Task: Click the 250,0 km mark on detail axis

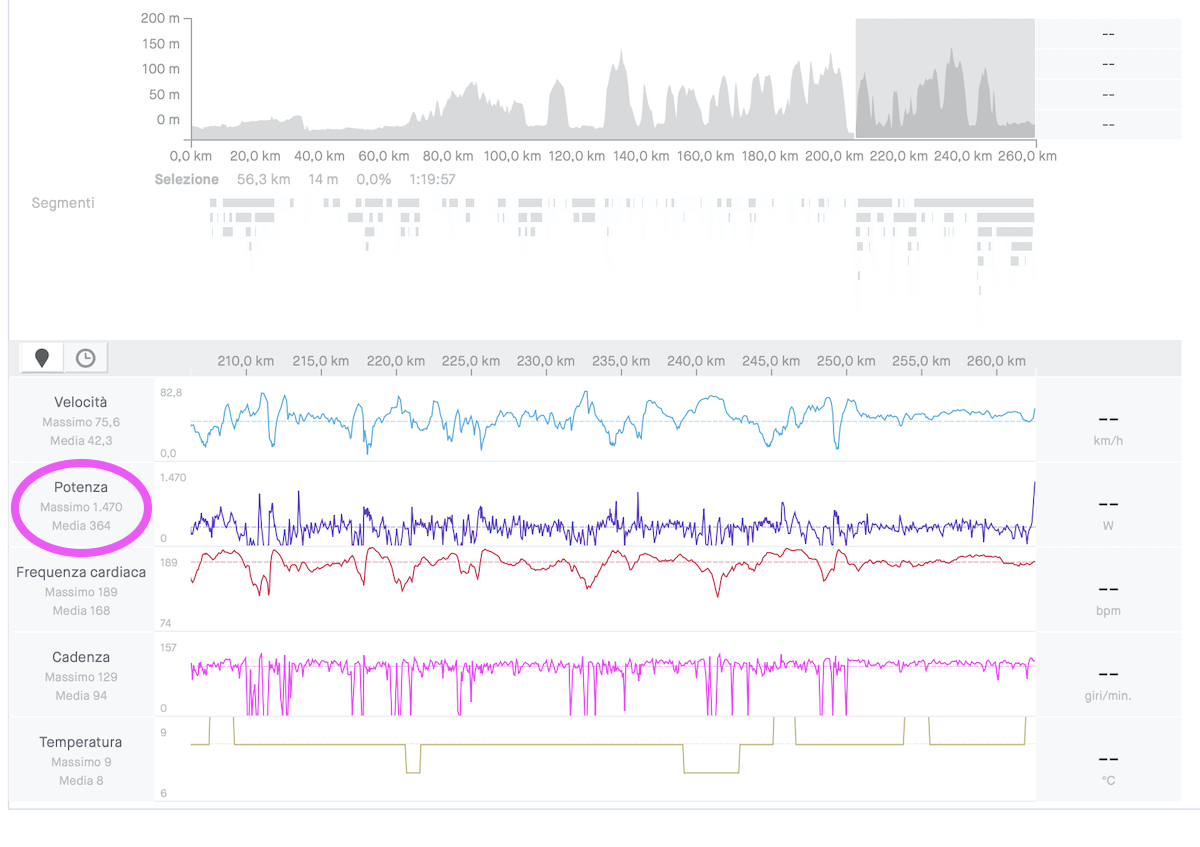Action: (846, 361)
